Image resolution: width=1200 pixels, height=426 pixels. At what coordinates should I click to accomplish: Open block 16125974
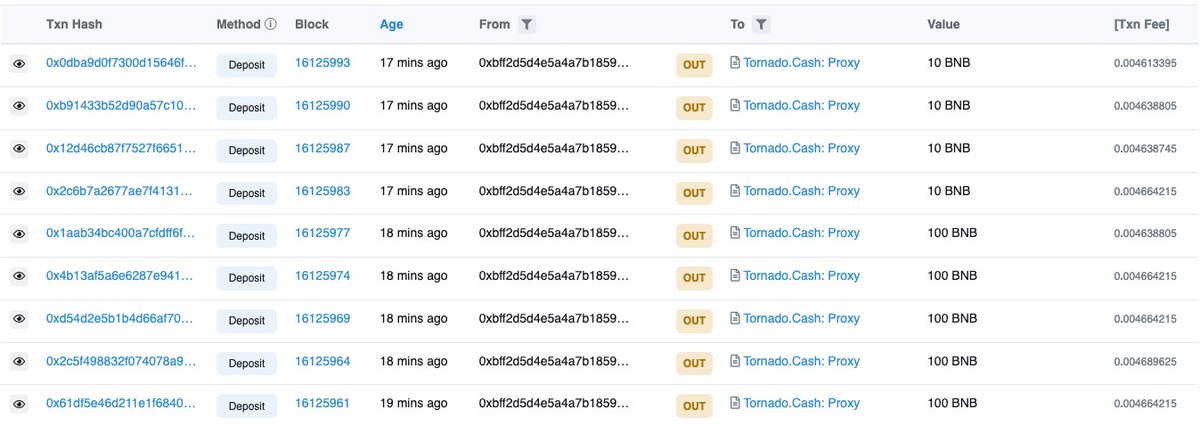(x=322, y=275)
